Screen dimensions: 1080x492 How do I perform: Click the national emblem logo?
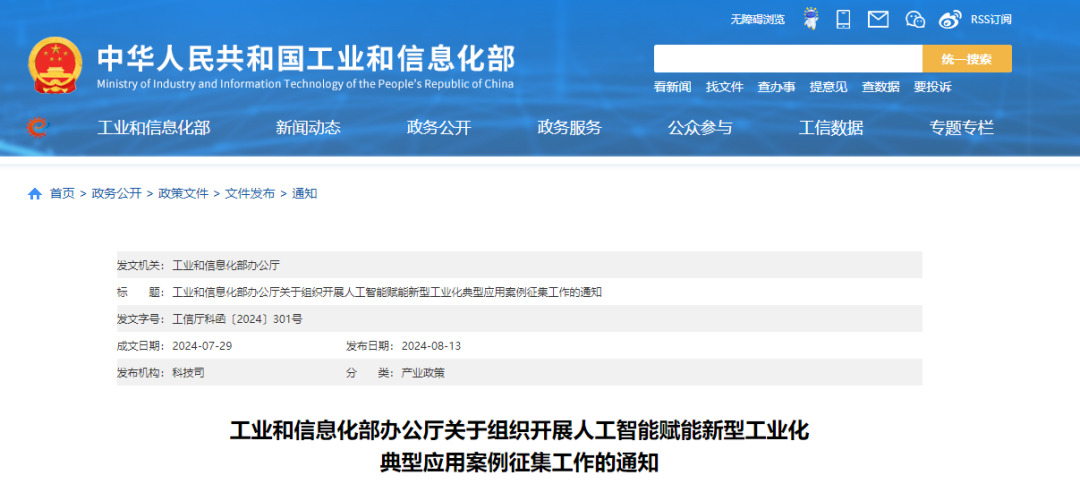(55, 65)
